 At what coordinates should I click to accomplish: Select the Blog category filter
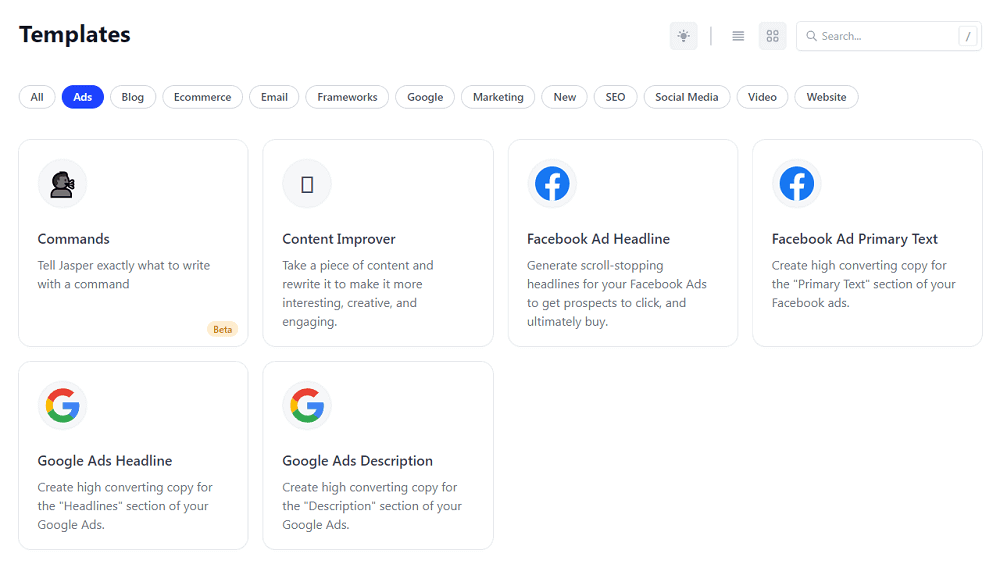coord(133,97)
